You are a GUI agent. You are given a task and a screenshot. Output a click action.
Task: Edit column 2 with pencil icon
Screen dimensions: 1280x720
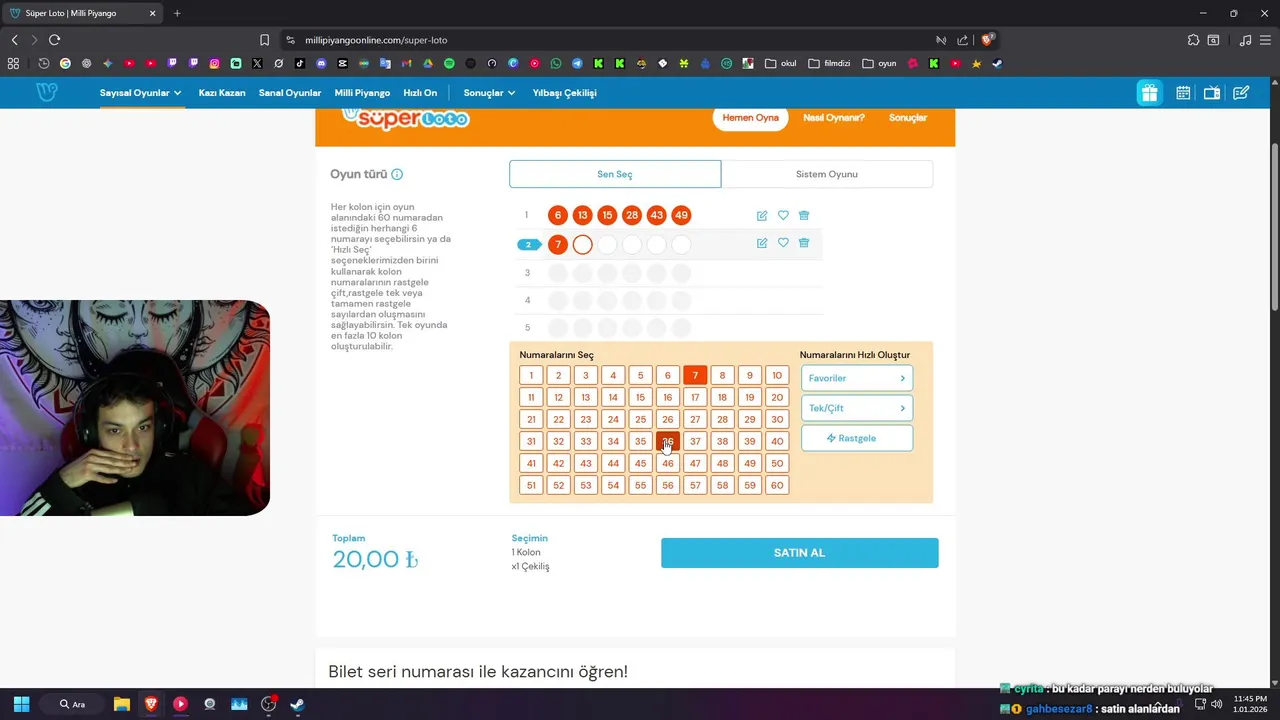click(x=762, y=243)
